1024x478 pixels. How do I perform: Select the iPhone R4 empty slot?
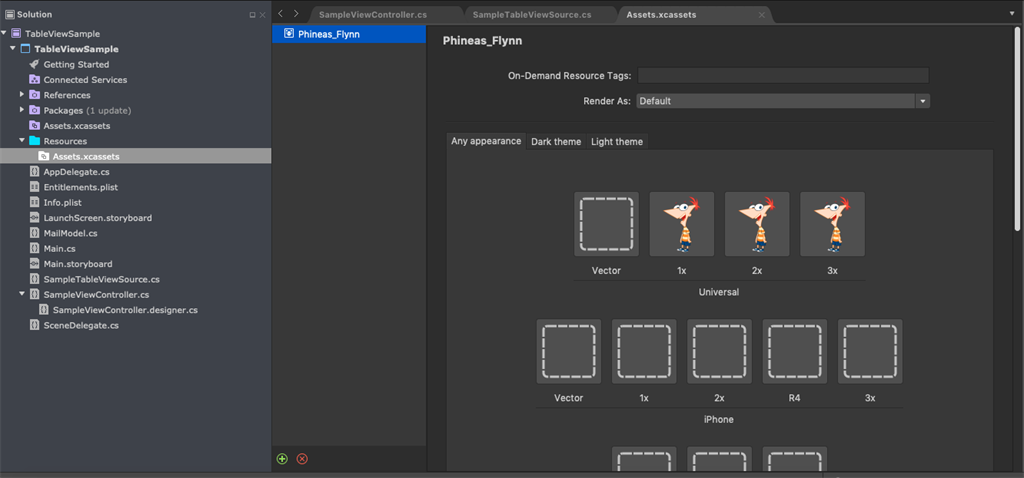[x=795, y=351]
